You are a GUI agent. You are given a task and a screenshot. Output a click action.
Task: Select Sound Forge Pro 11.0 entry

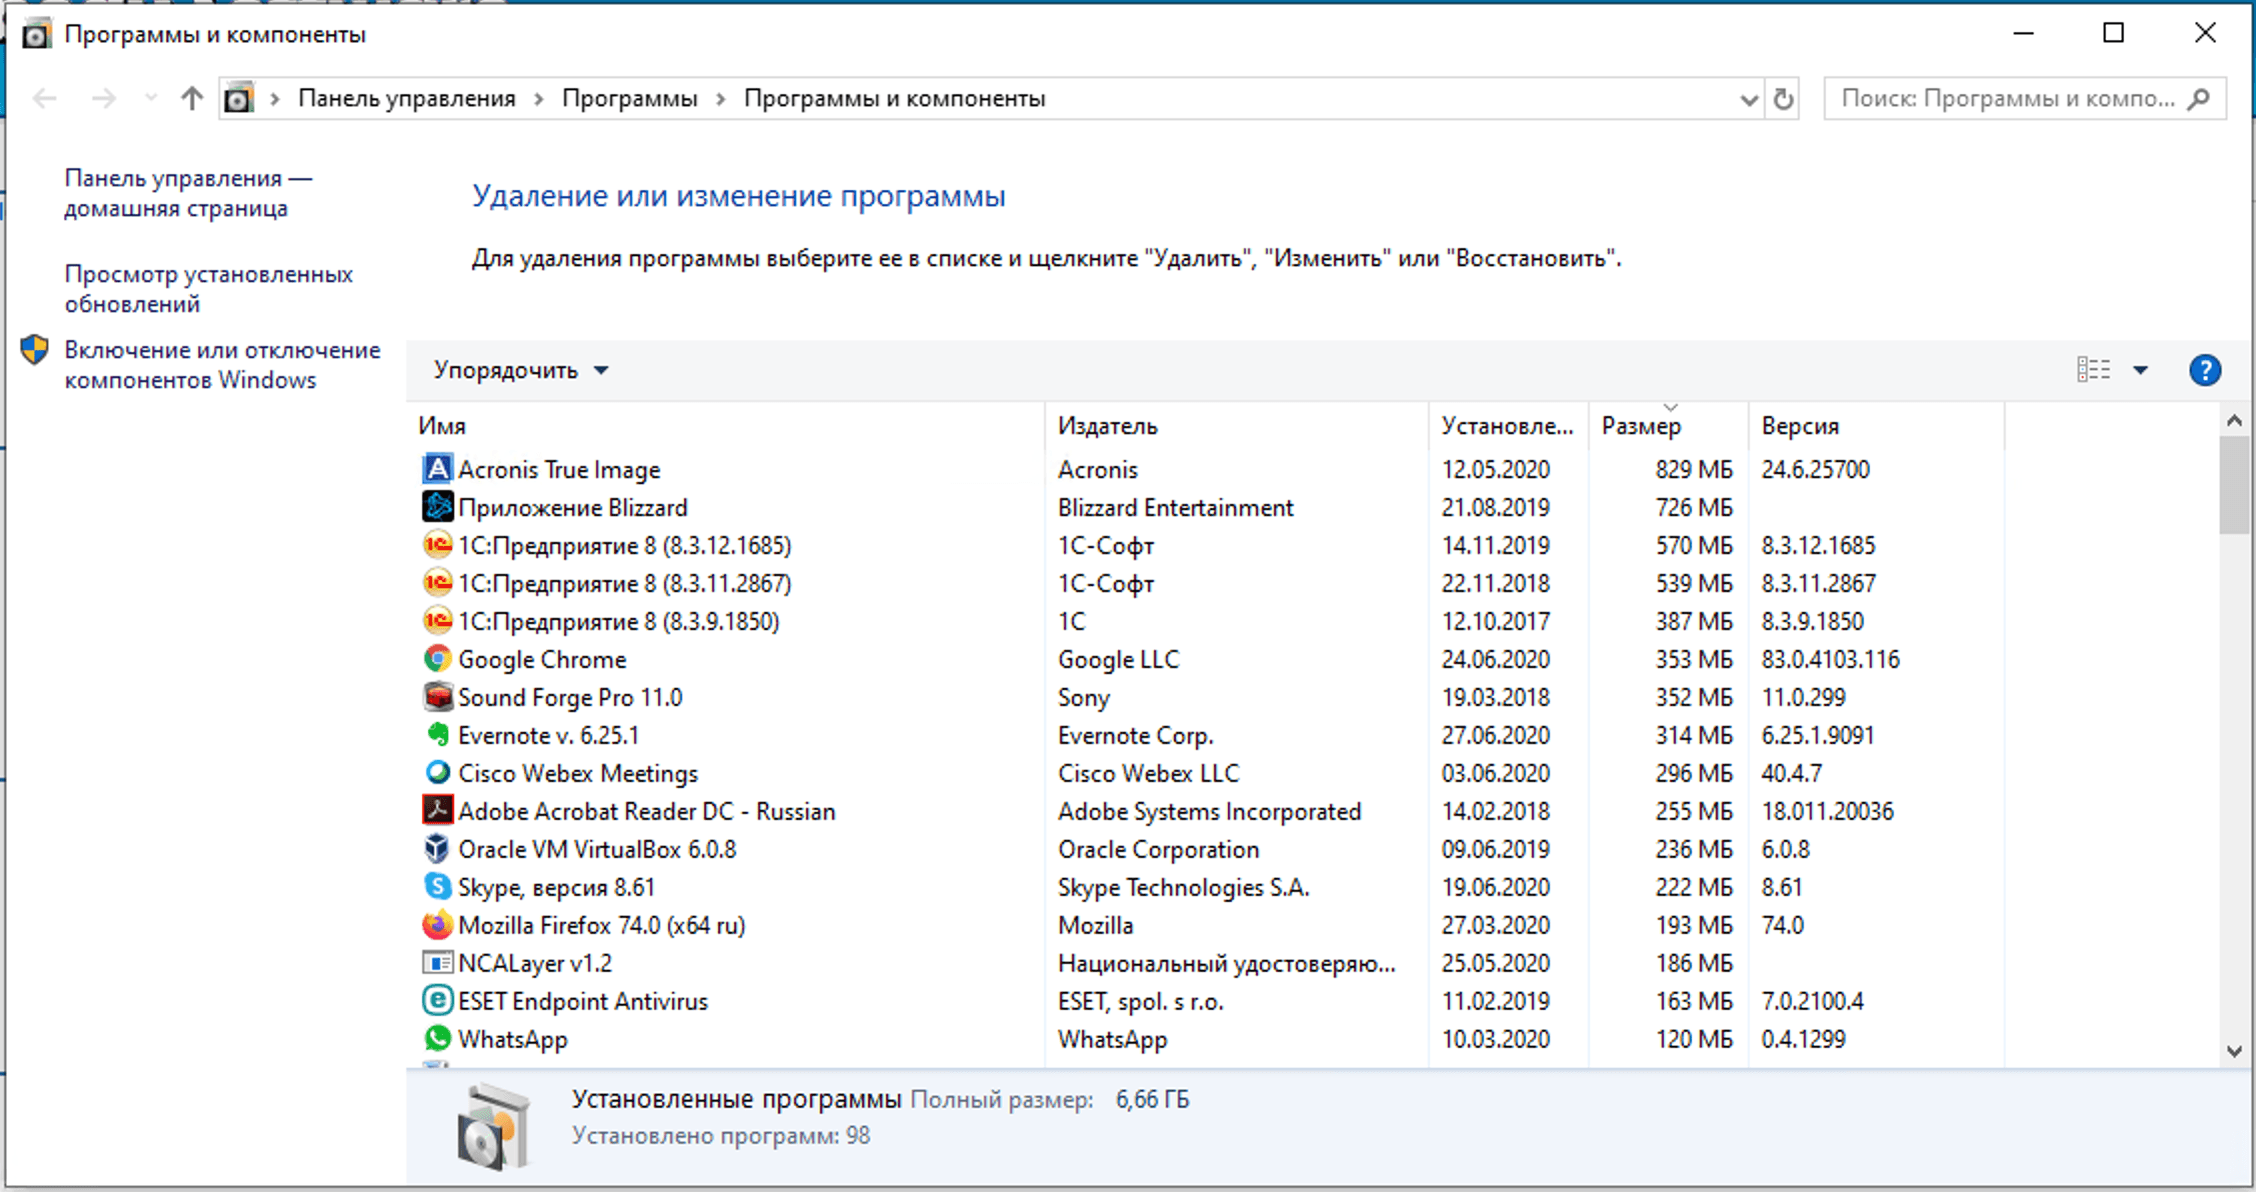570,698
